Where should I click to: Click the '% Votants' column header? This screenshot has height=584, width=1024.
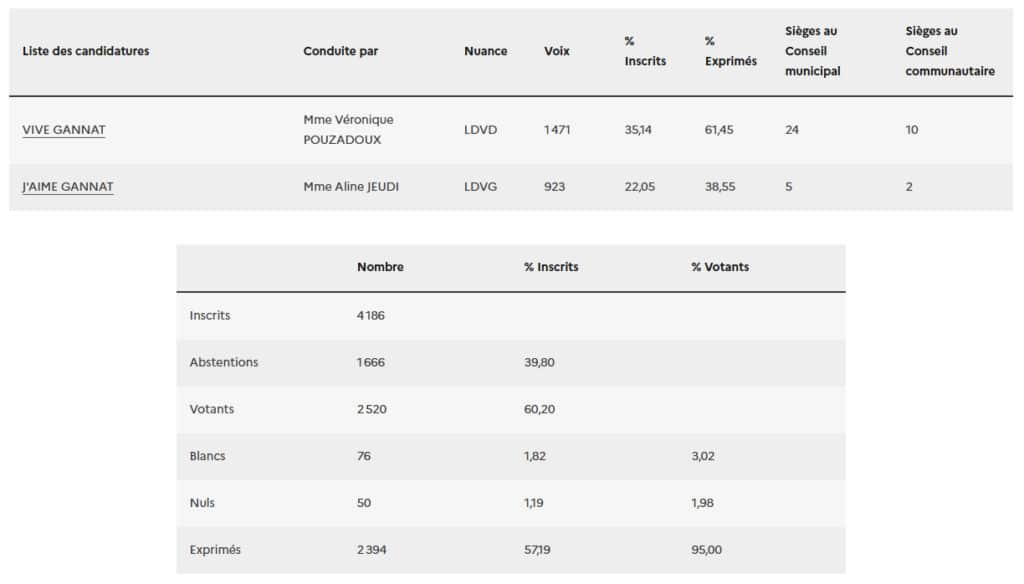click(x=720, y=267)
